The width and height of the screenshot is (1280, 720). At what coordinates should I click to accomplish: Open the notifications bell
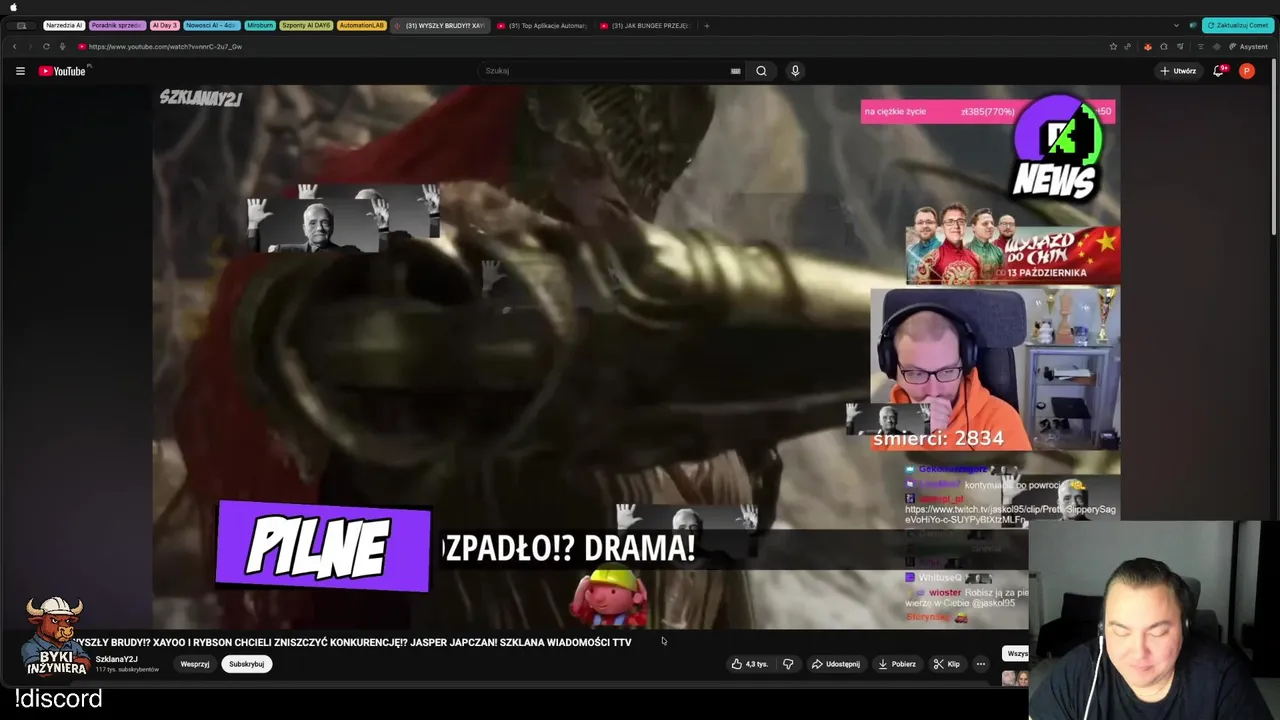(1219, 71)
